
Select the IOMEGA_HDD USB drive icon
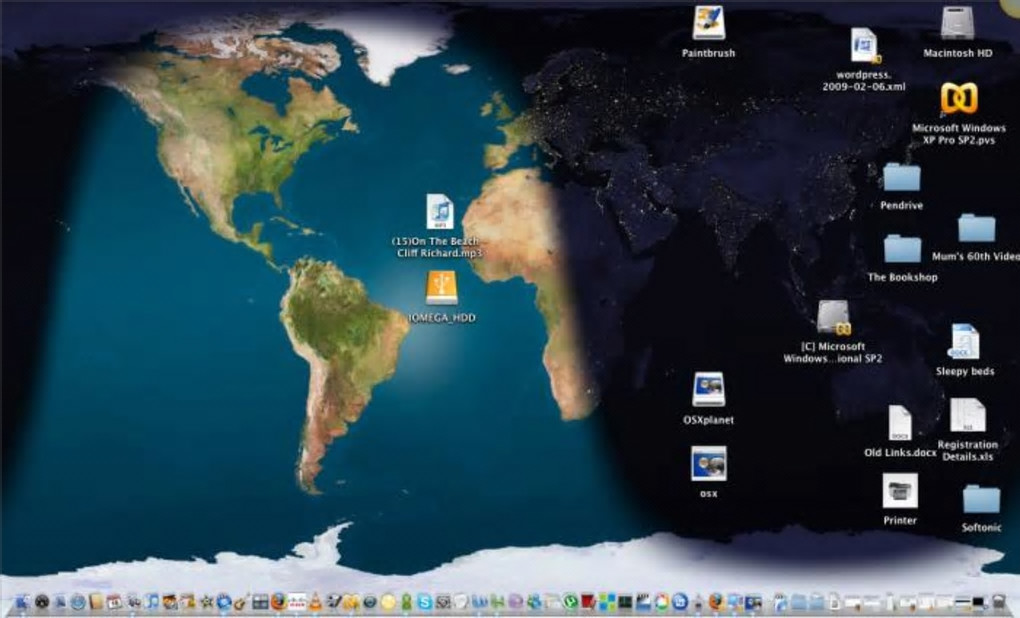[442, 288]
